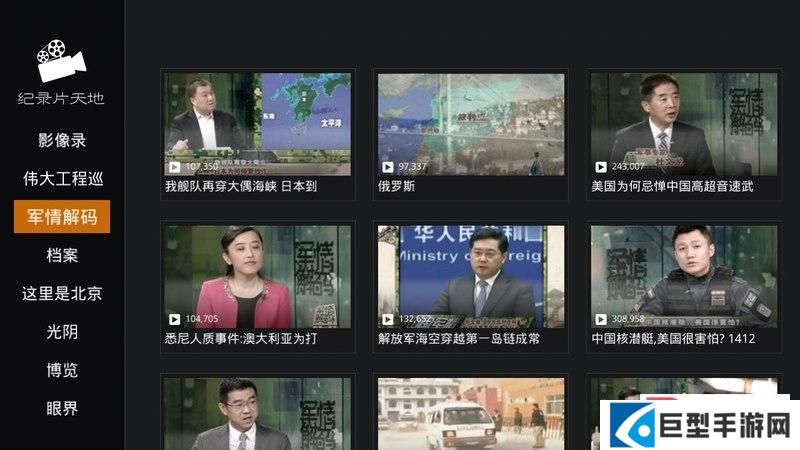The height and width of the screenshot is (450, 800).
Task: Click the 纪录片天地 app title text
Action: (61, 98)
